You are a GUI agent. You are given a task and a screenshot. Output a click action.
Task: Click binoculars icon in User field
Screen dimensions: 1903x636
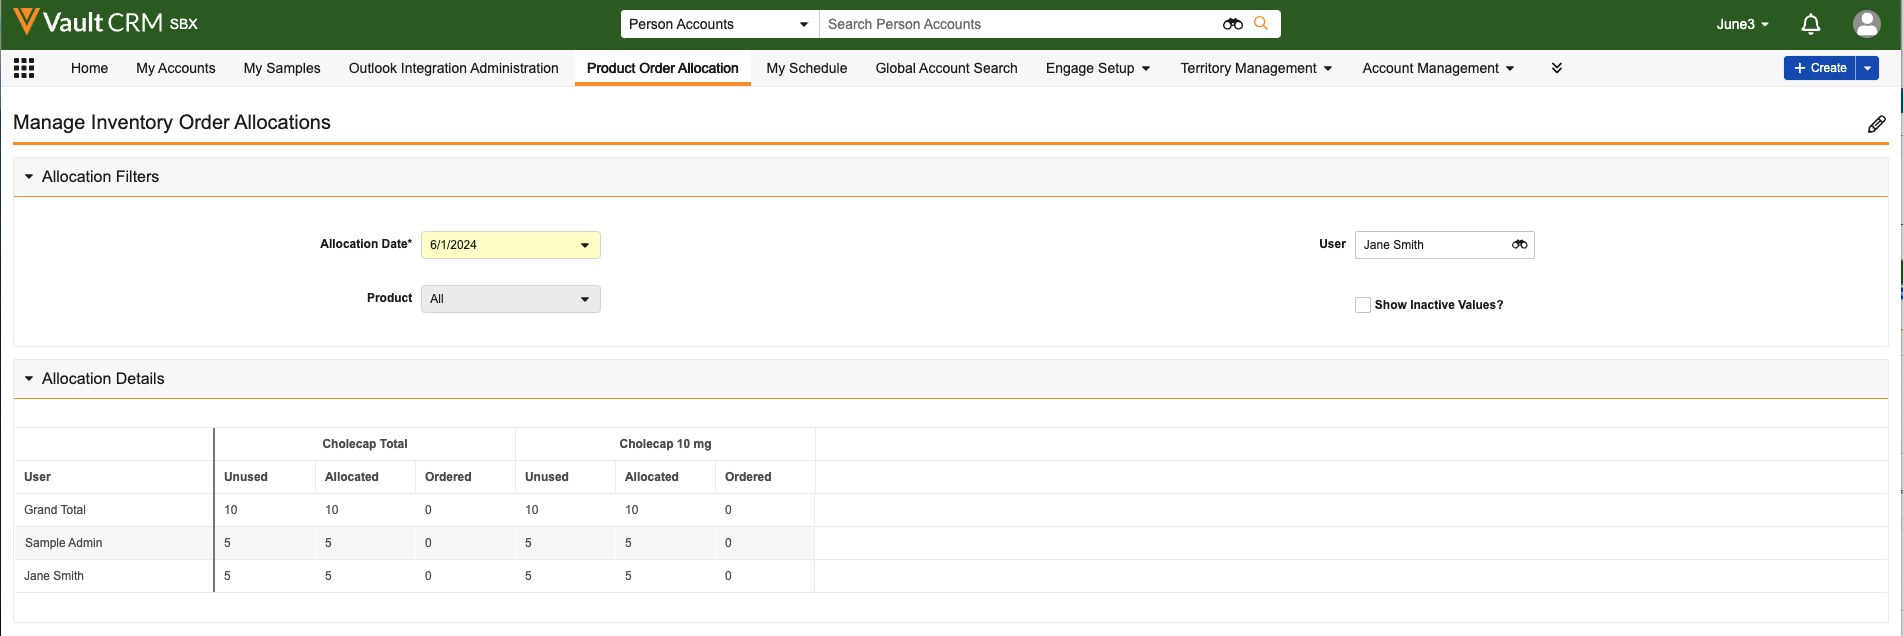coord(1519,245)
